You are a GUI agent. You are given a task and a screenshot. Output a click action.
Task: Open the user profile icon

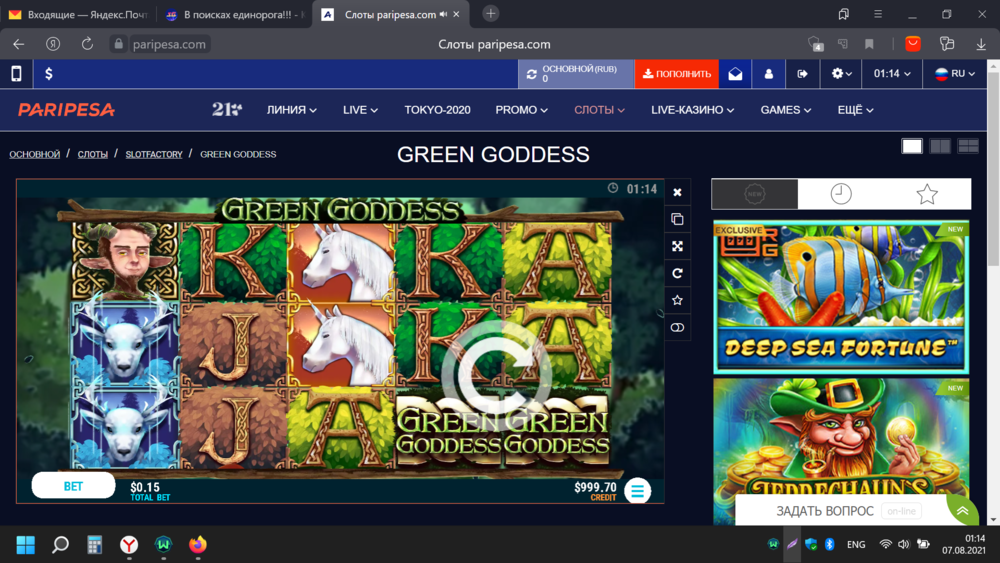point(768,74)
